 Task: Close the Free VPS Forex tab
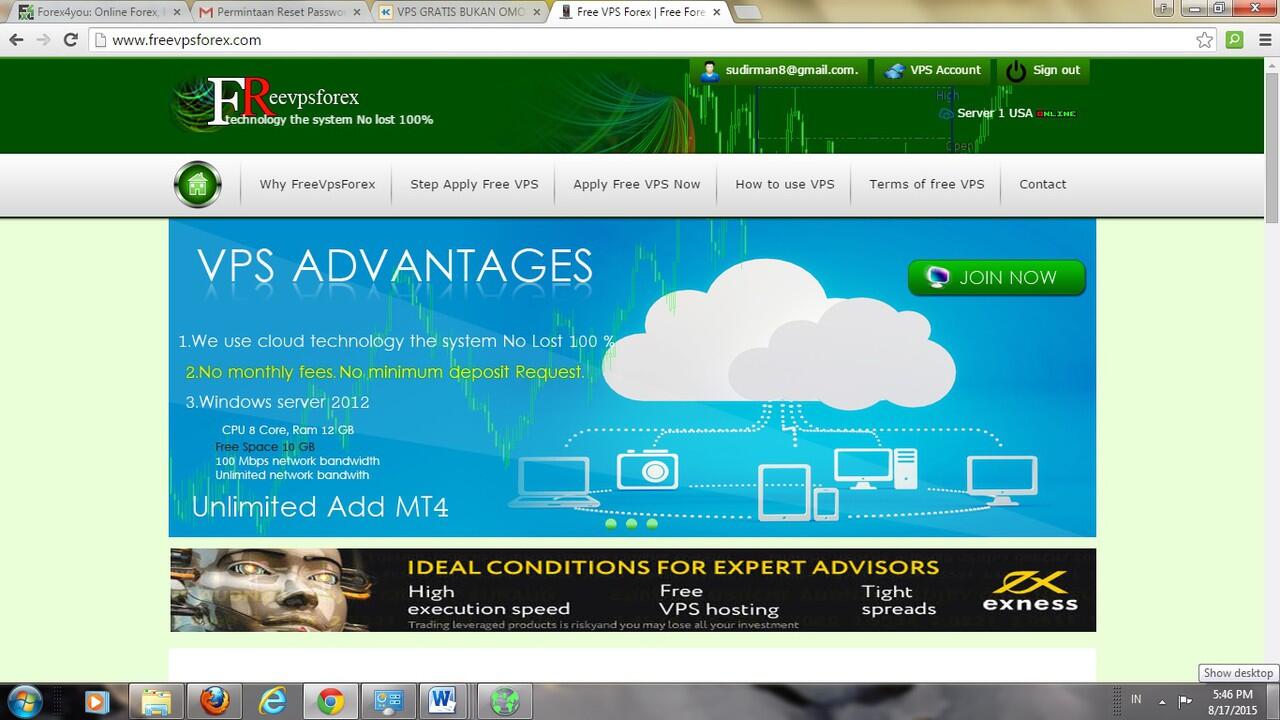pos(716,12)
